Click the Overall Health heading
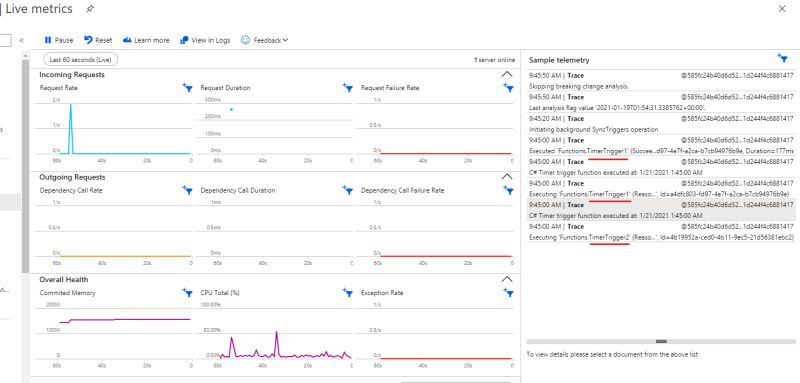Screen dimensions: 800x383 (65, 279)
